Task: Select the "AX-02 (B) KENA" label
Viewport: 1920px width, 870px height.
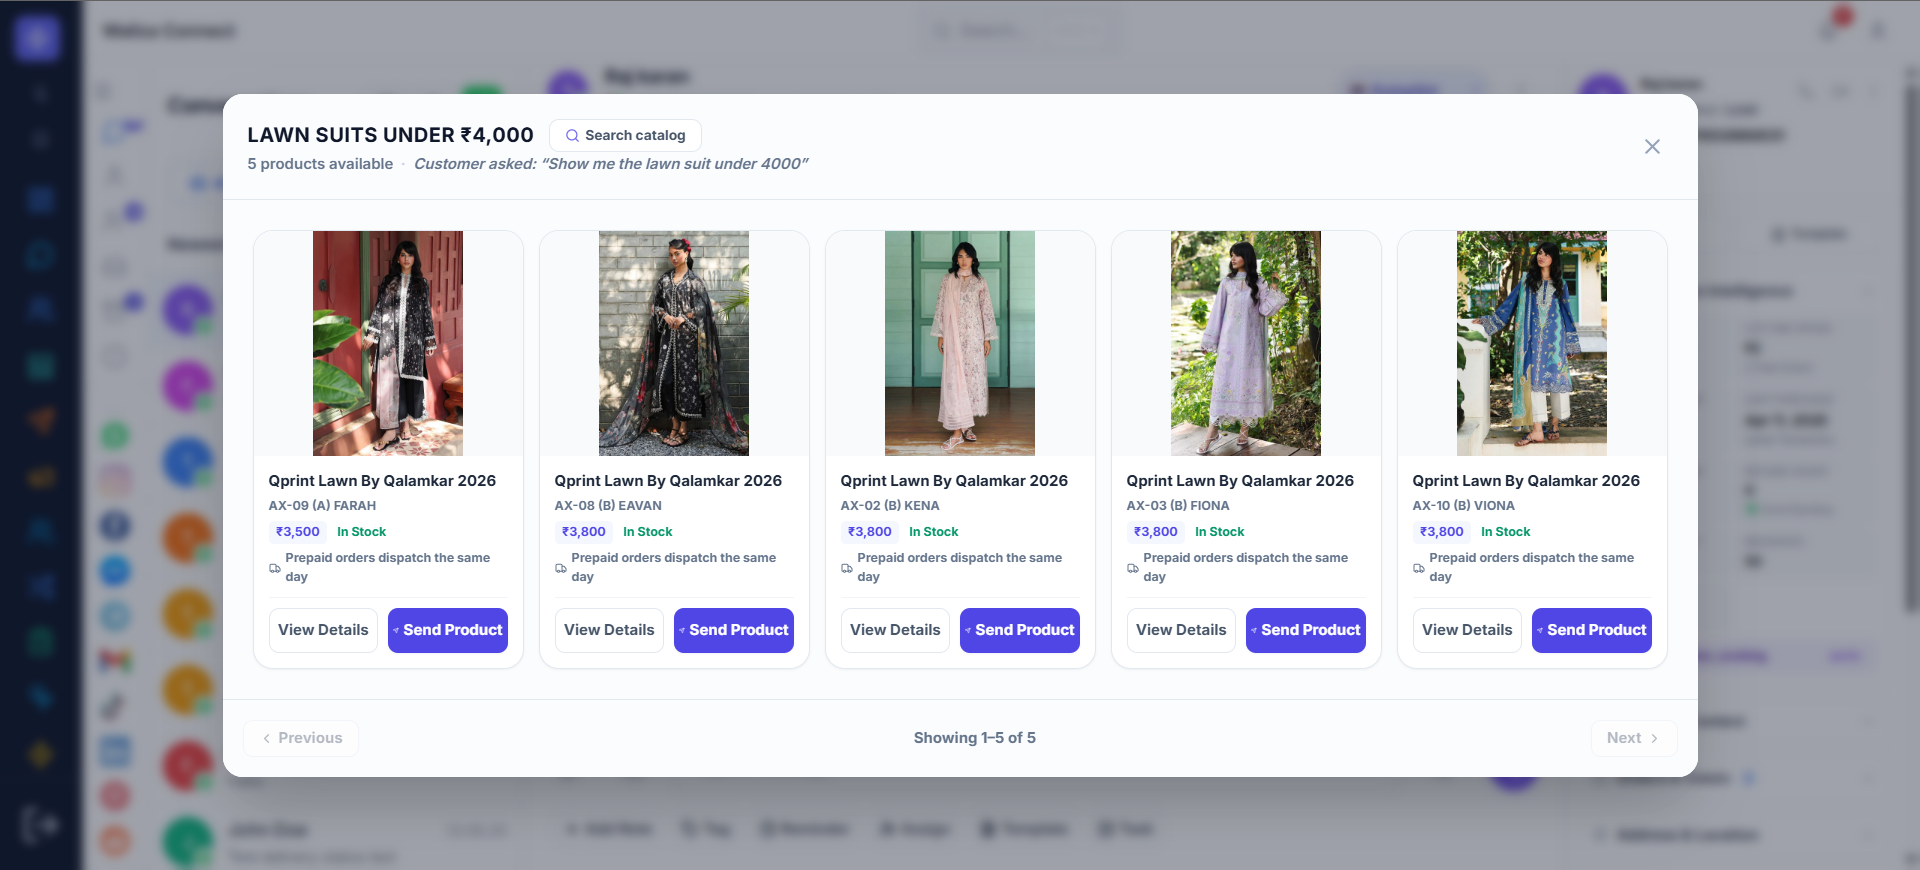Action: (x=890, y=506)
